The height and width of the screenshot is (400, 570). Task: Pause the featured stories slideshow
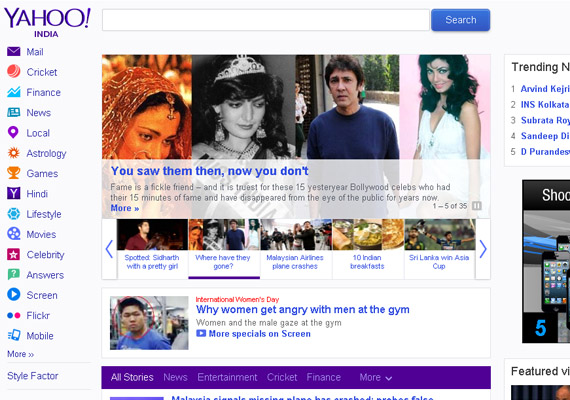pos(477,206)
